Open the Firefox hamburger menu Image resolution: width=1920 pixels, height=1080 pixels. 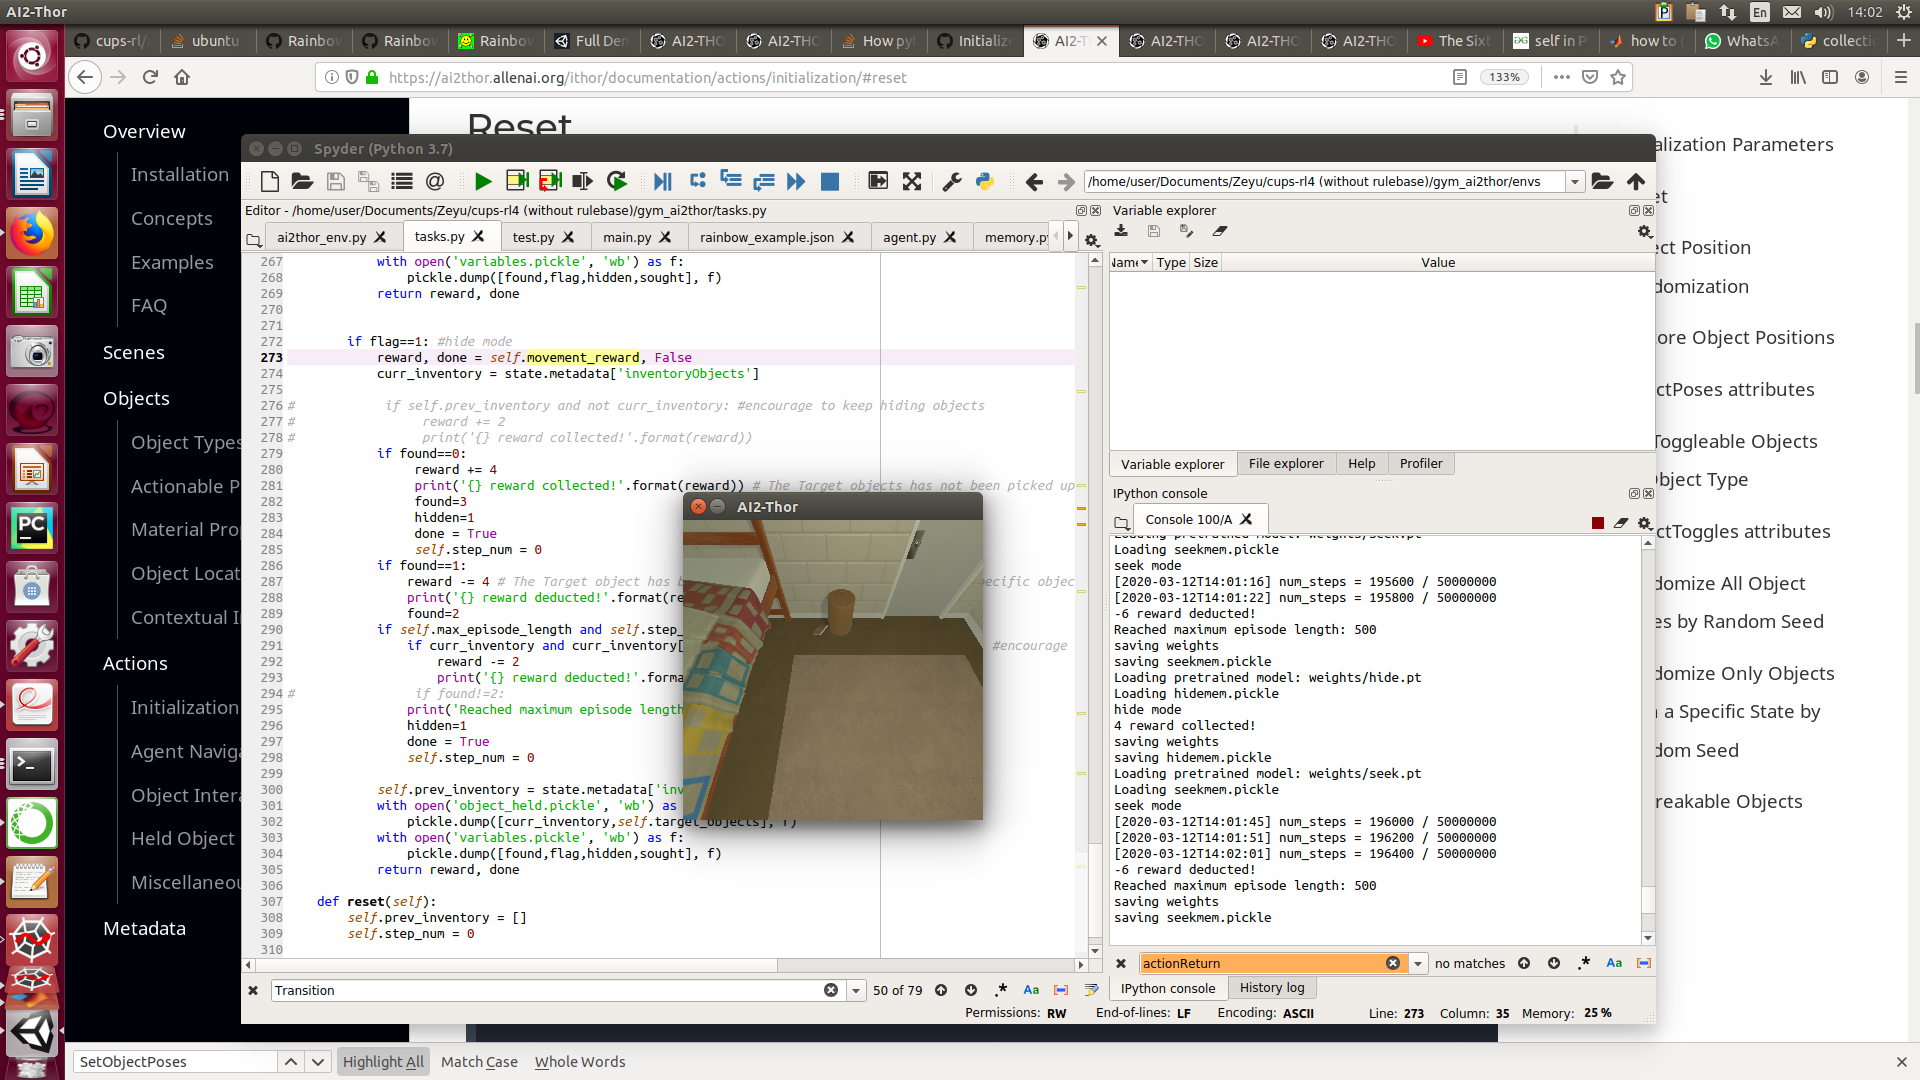coord(1901,77)
